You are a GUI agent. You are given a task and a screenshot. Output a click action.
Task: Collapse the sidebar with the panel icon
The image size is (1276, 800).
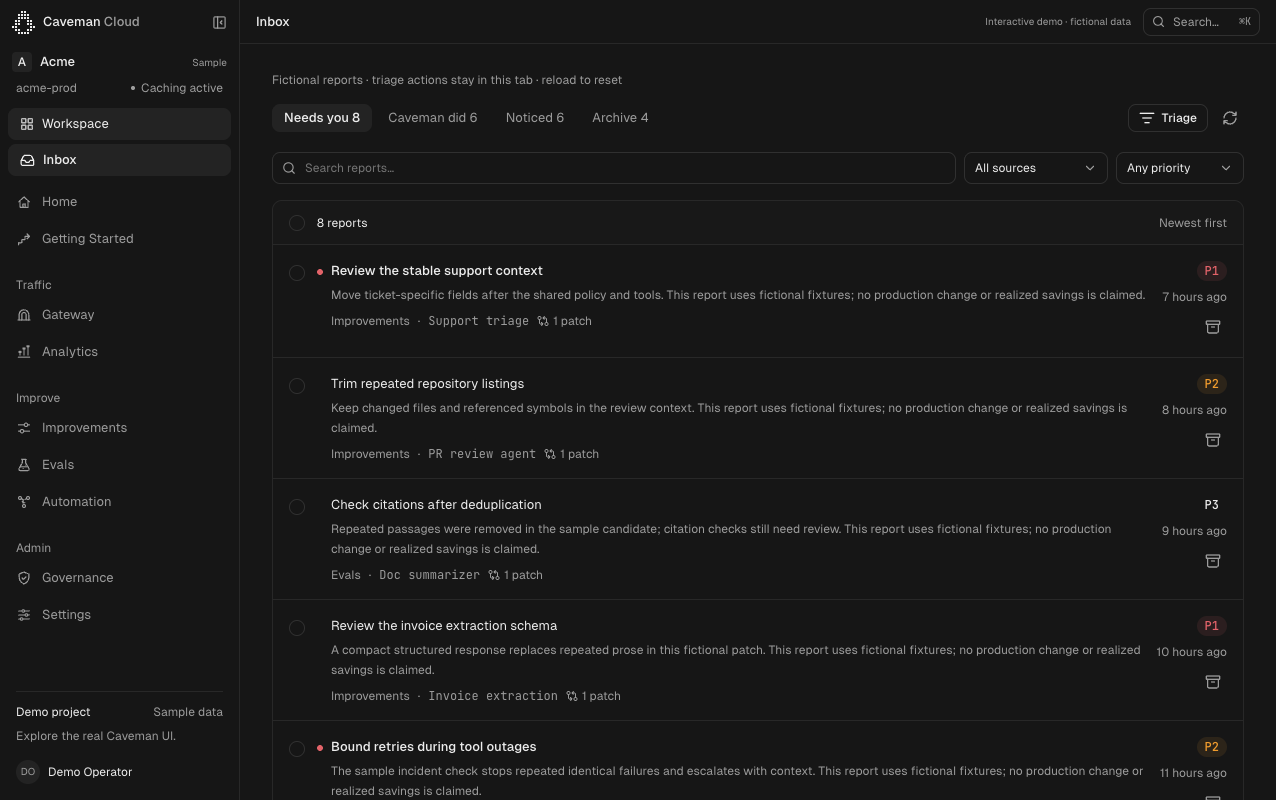pyautogui.click(x=220, y=22)
